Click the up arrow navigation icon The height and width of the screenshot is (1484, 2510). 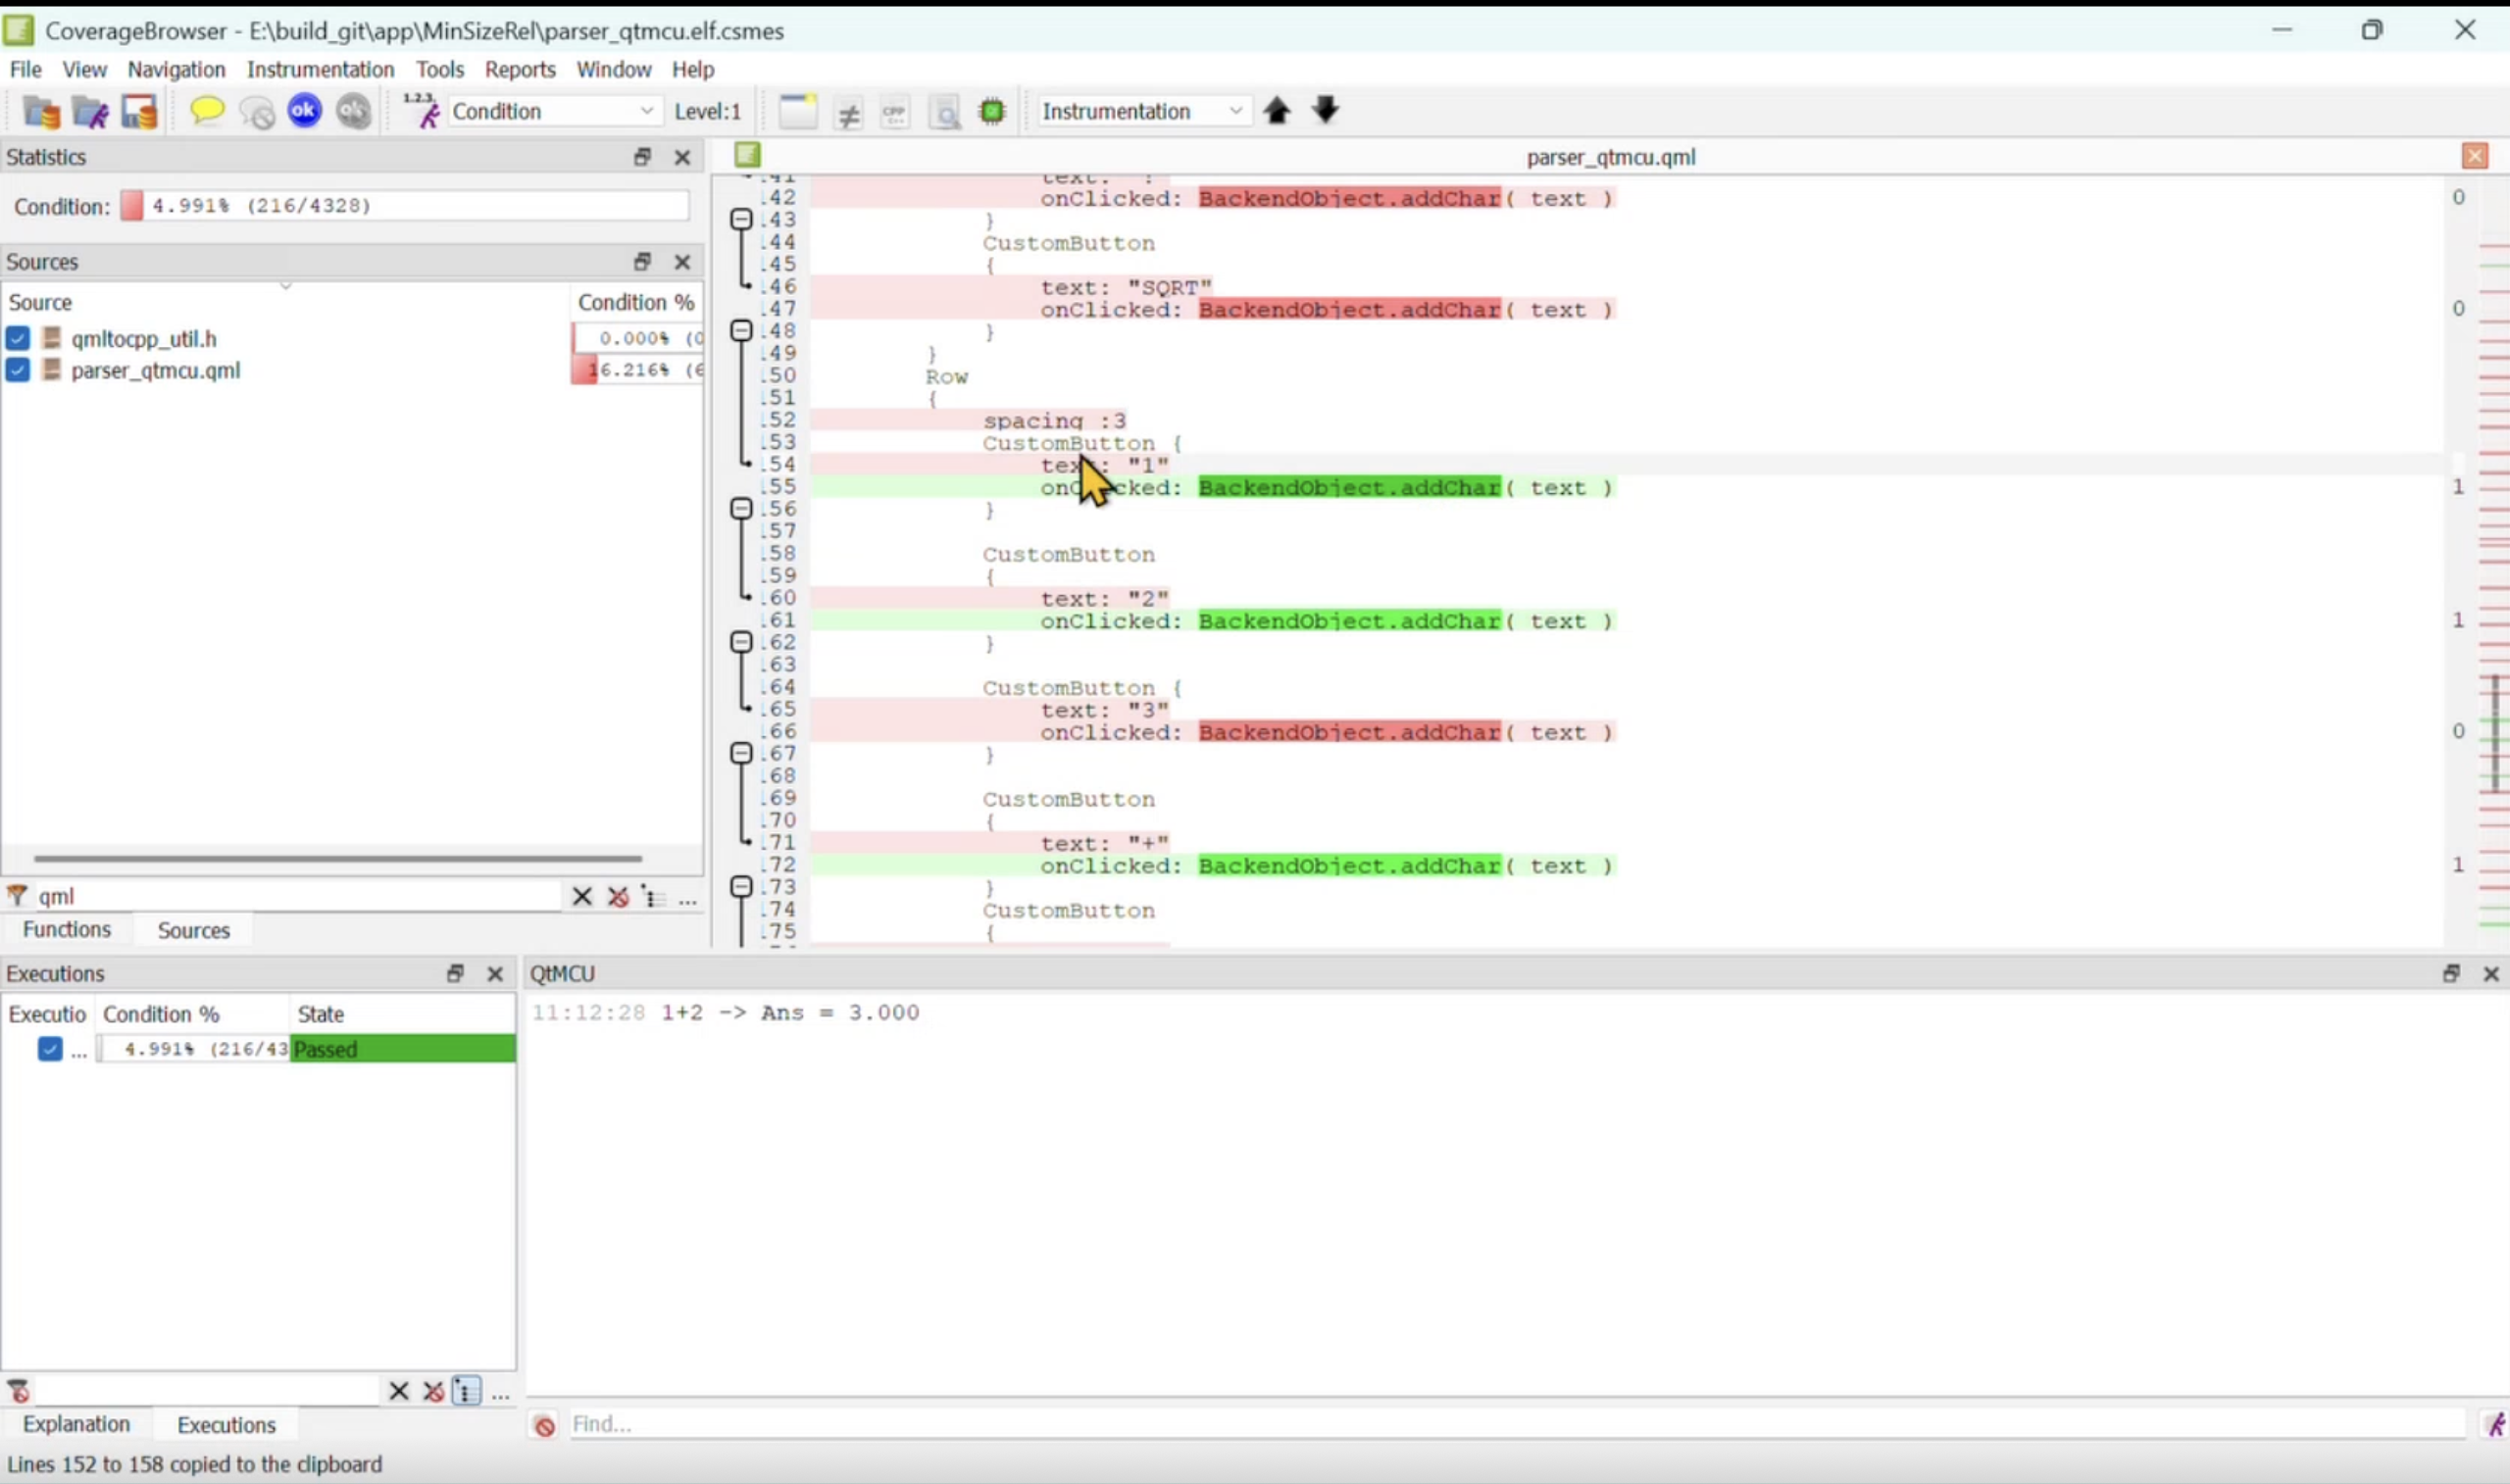(x=1277, y=111)
